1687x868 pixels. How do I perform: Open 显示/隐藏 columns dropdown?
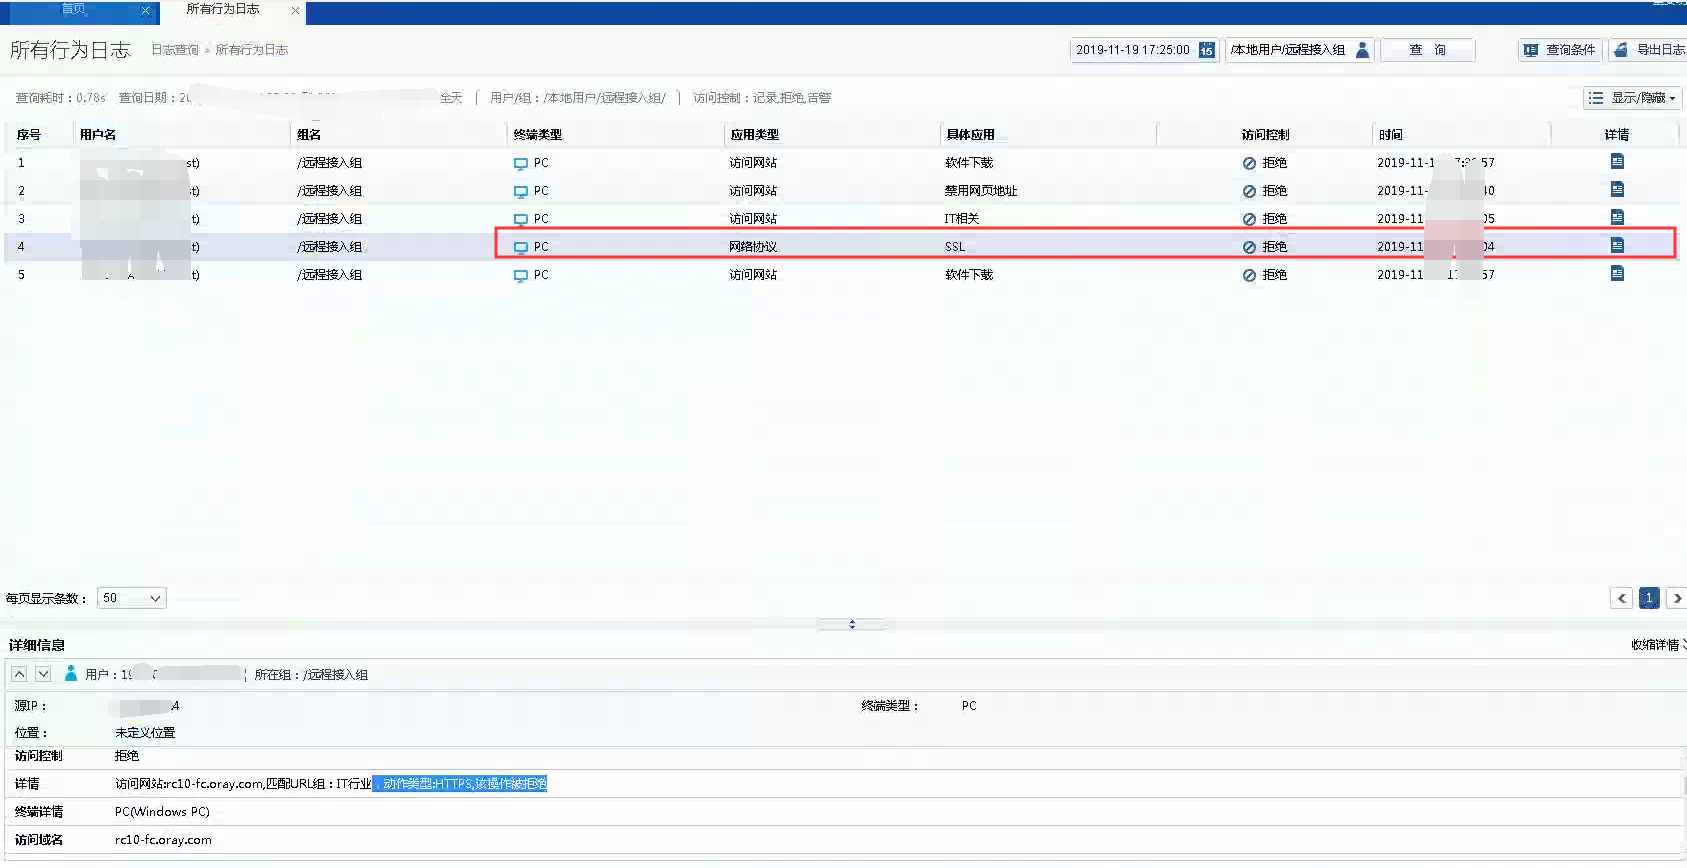(x=1634, y=98)
